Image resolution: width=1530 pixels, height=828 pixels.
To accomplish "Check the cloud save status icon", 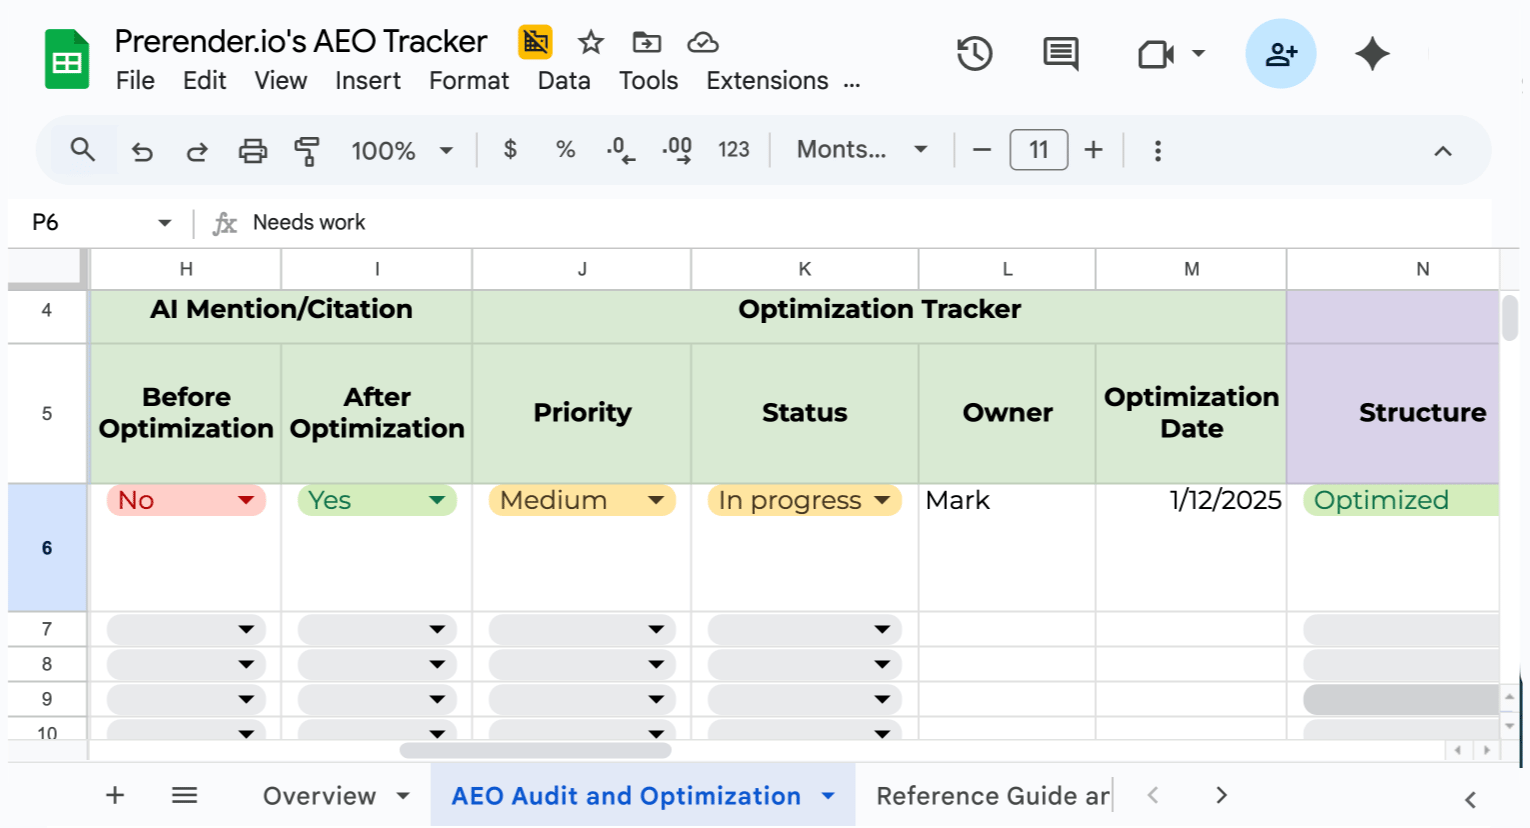I will click(x=703, y=42).
